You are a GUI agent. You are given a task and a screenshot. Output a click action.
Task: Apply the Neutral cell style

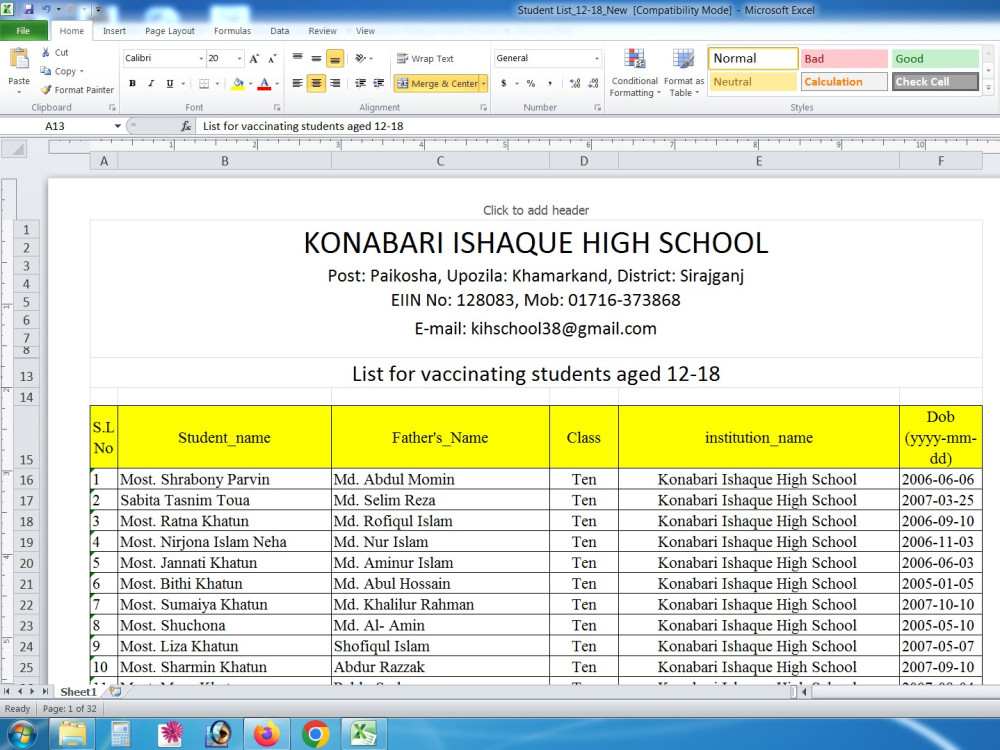point(753,82)
